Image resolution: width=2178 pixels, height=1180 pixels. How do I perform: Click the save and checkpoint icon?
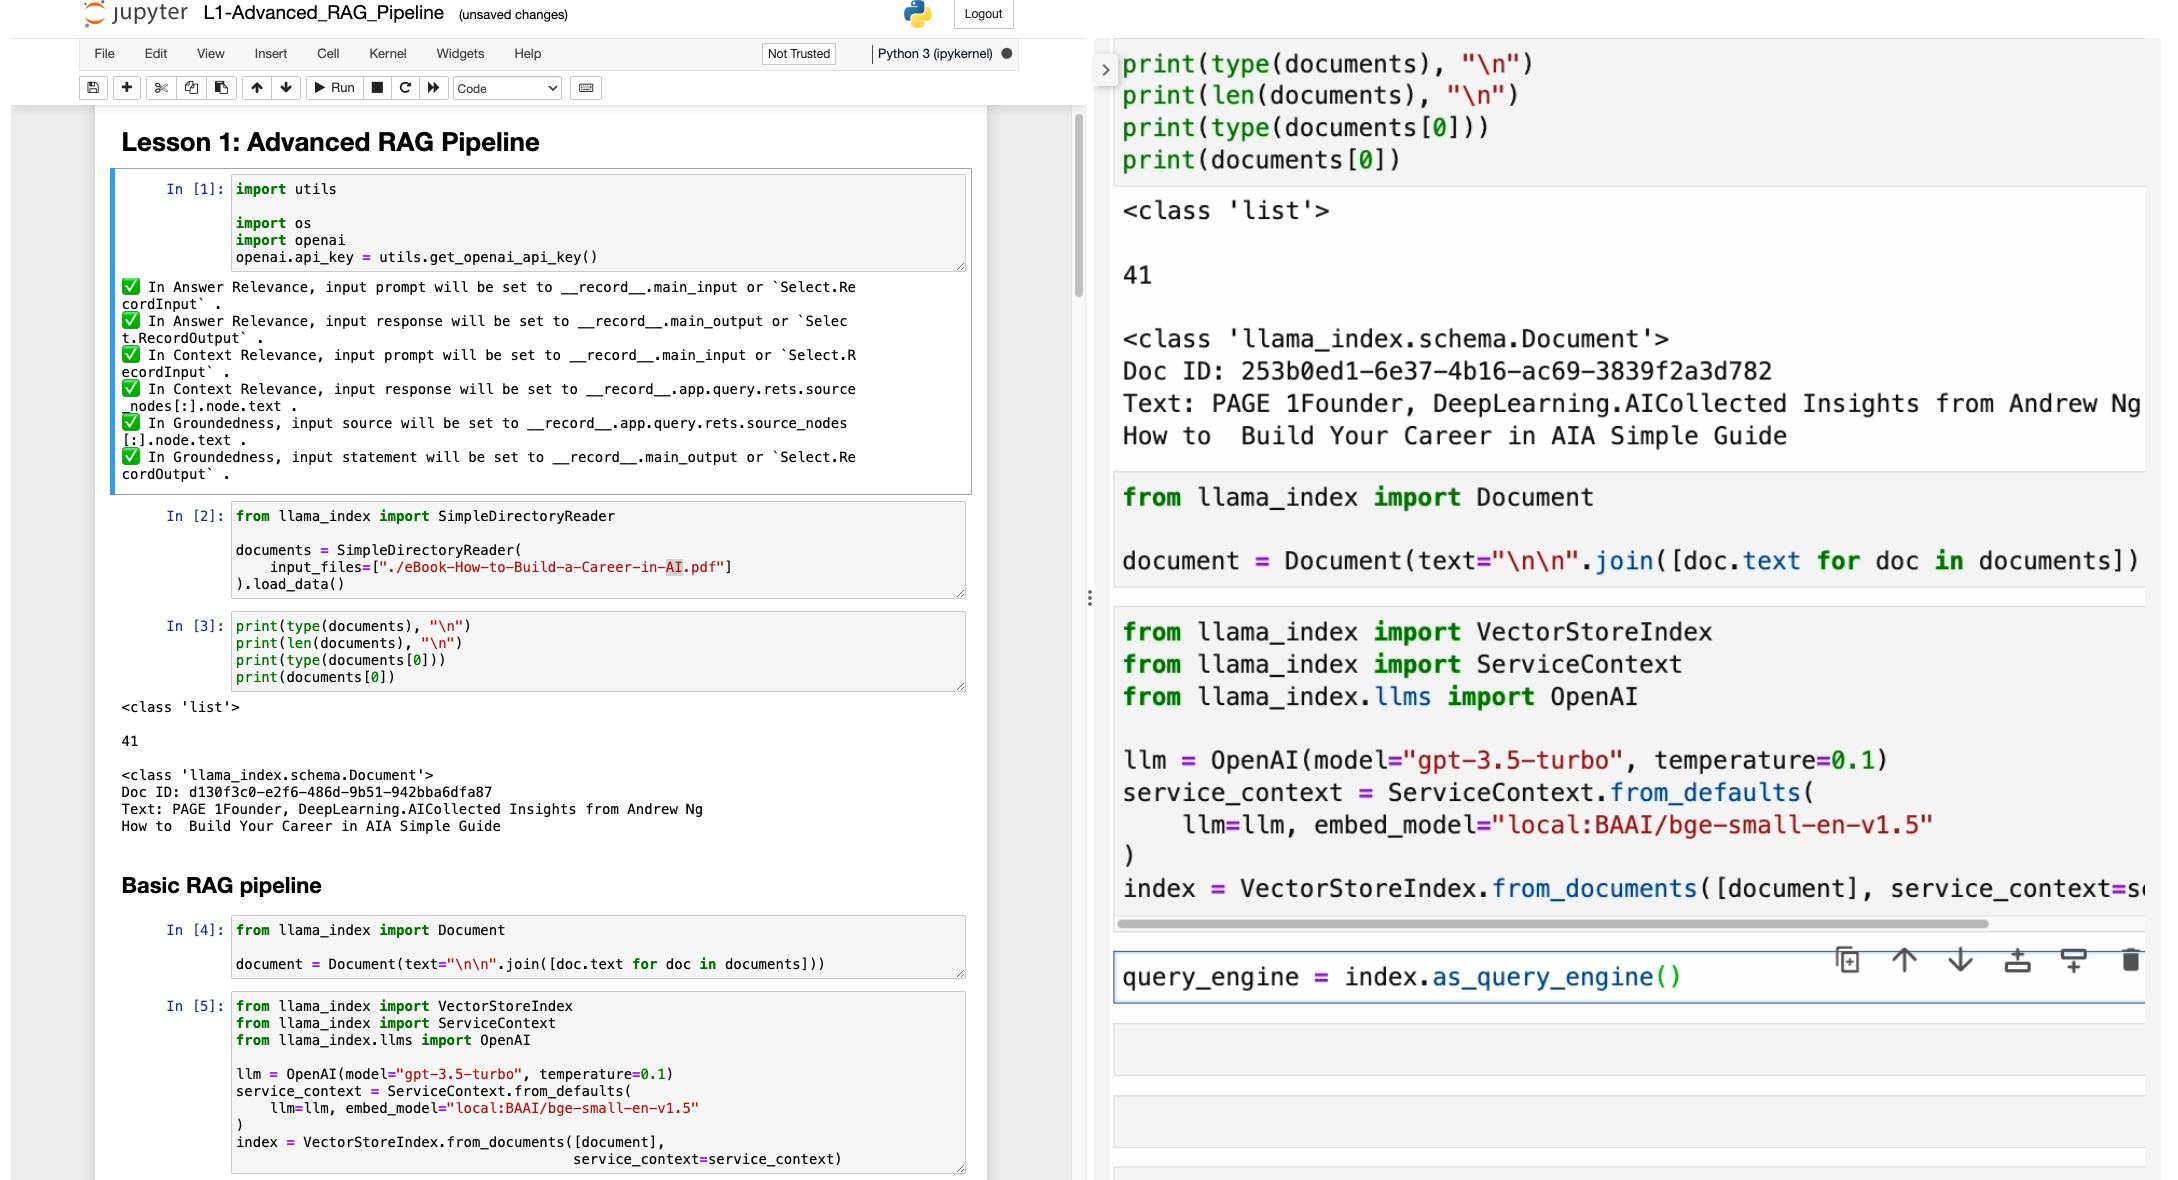coord(93,88)
